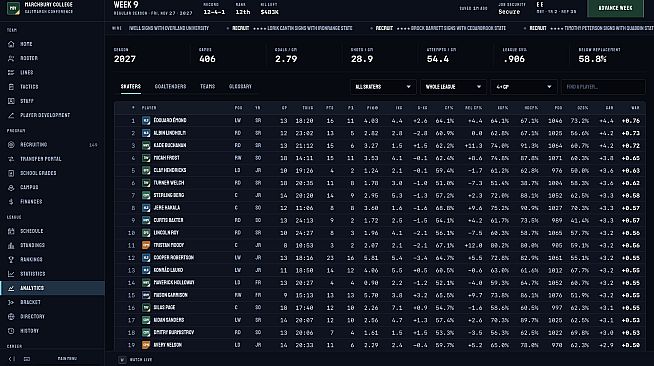654x366 pixels.
Task: Switch to the Teams tab
Action: coord(207,87)
